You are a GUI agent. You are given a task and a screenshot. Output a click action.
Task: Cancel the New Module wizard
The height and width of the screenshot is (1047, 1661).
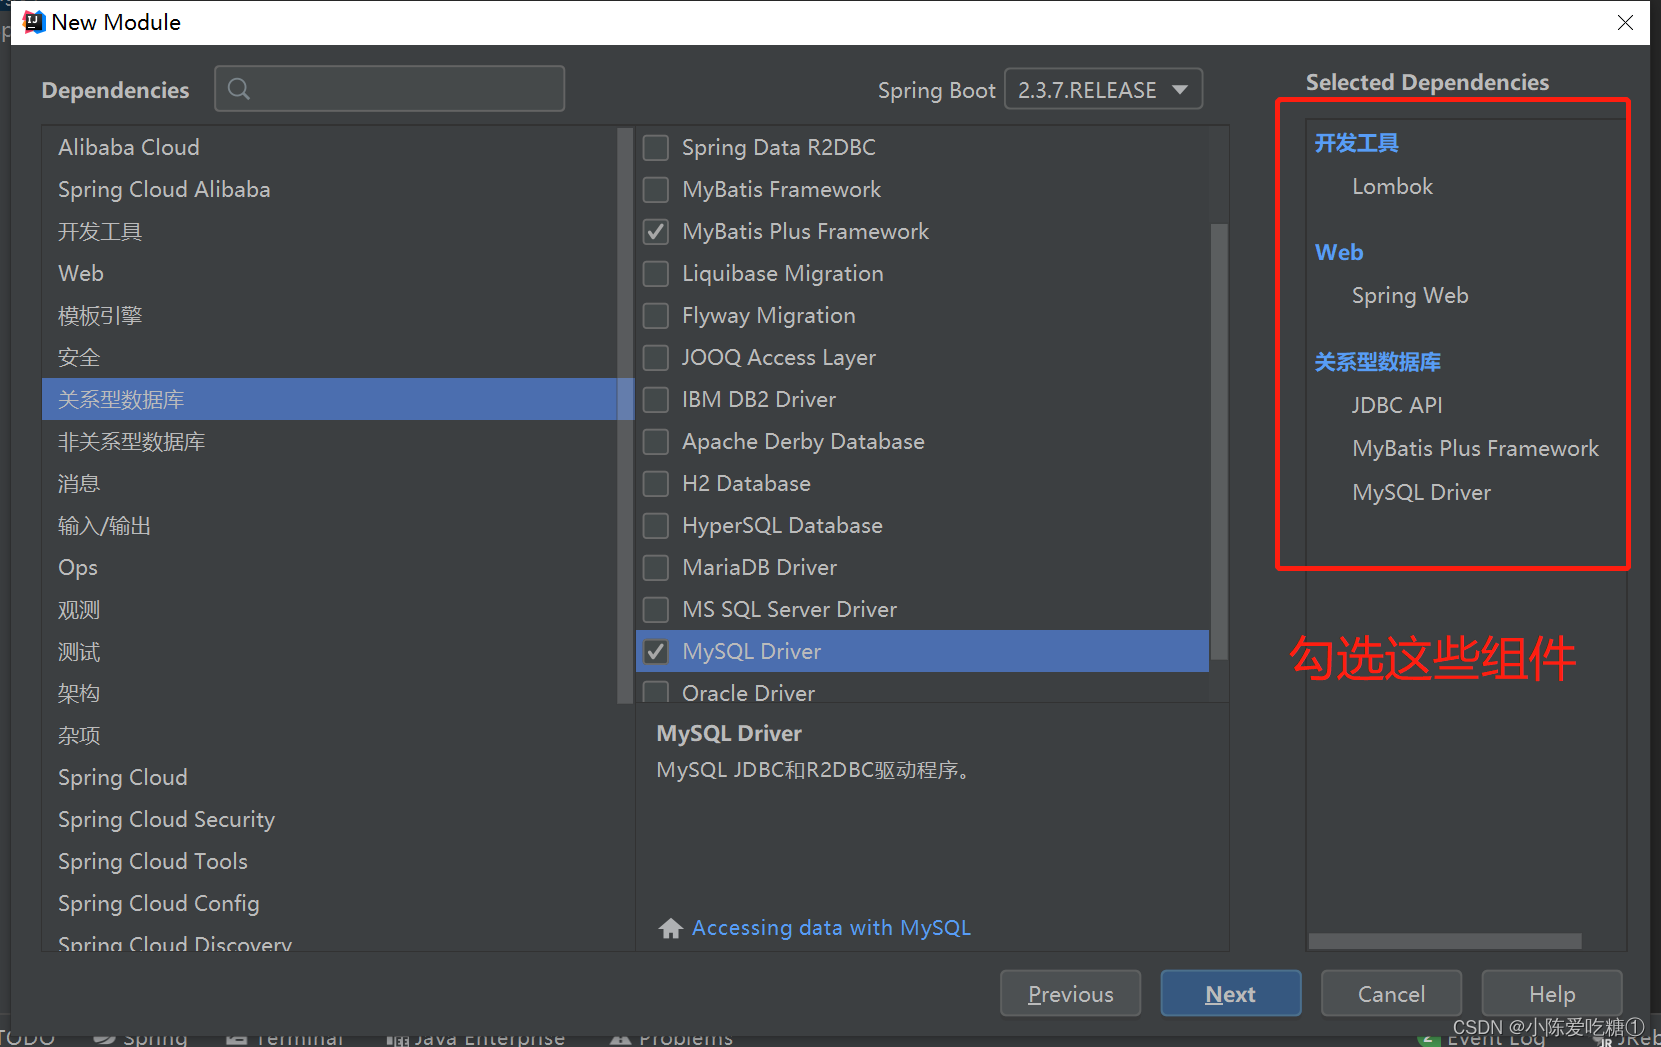(1391, 993)
